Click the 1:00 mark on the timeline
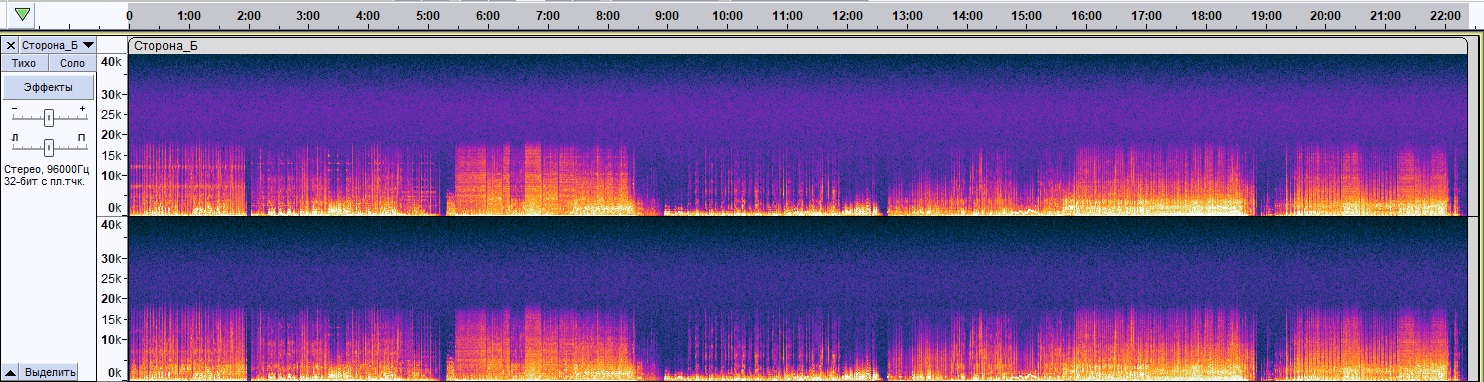Image resolution: width=1484 pixels, height=382 pixels. click(x=188, y=16)
